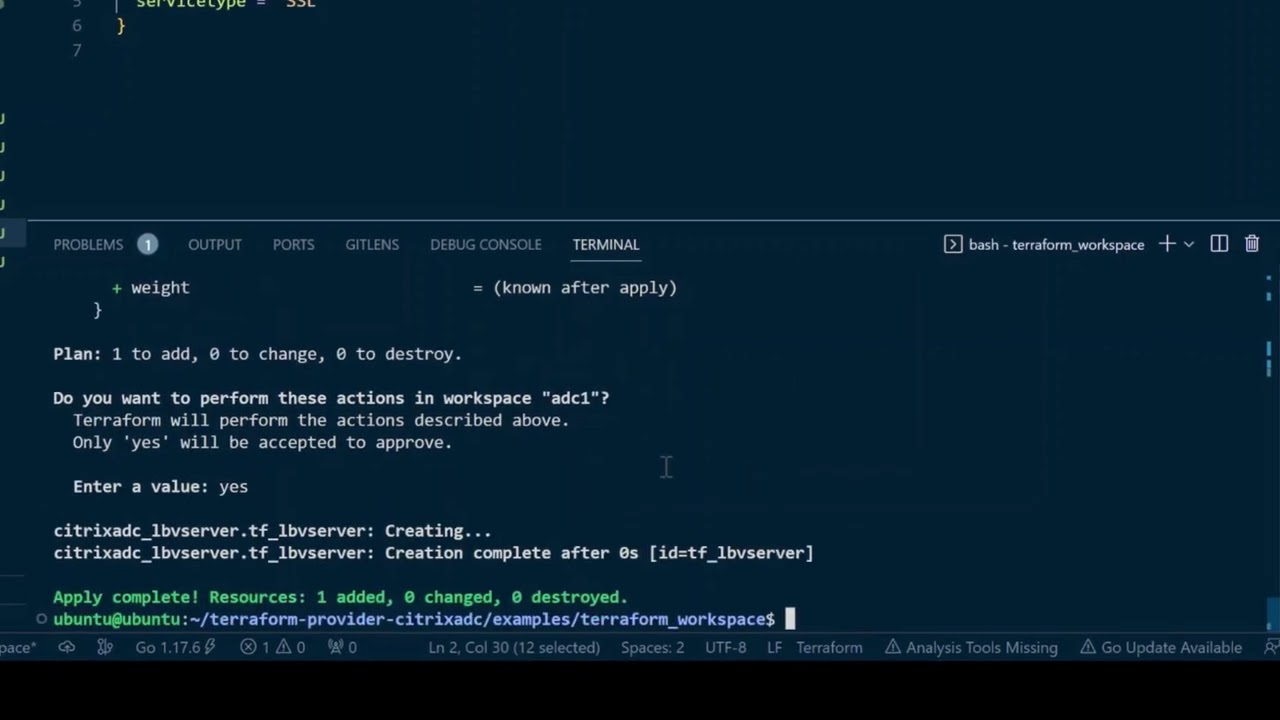The image size is (1280, 720).
Task: Click Go 1.17.6 version indicator
Action: 176,647
